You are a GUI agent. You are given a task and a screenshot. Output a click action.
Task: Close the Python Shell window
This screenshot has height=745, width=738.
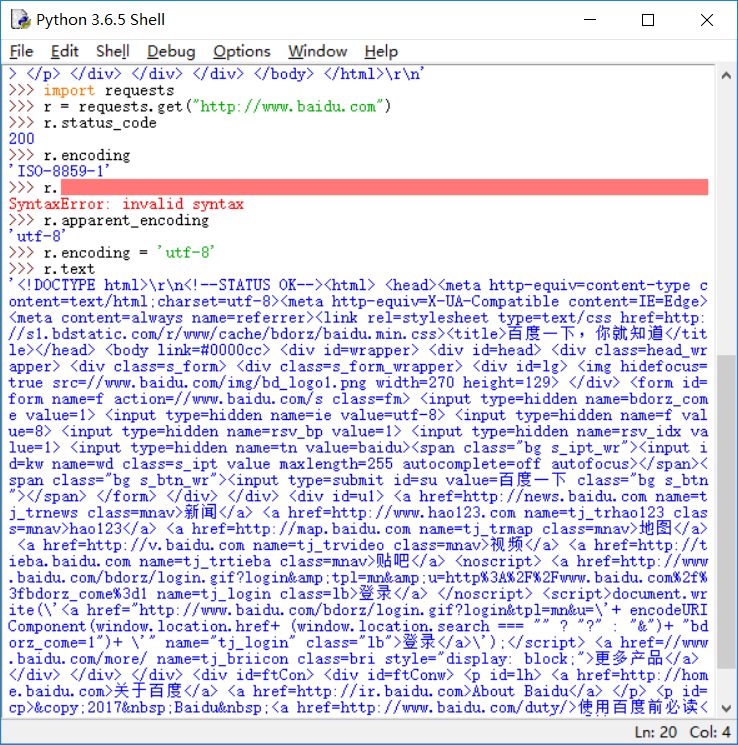(707, 20)
